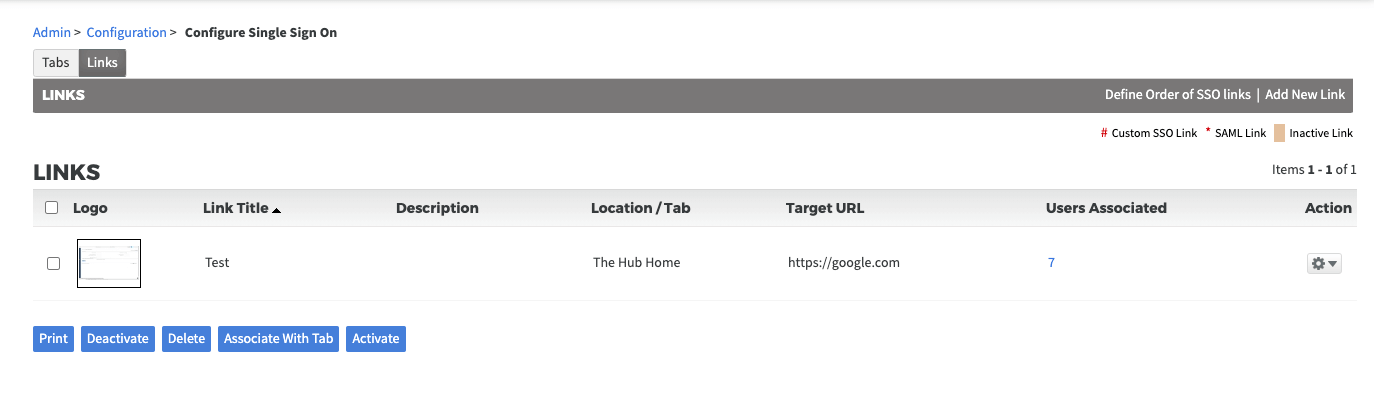Open the gear action menu for Test

(1324, 263)
